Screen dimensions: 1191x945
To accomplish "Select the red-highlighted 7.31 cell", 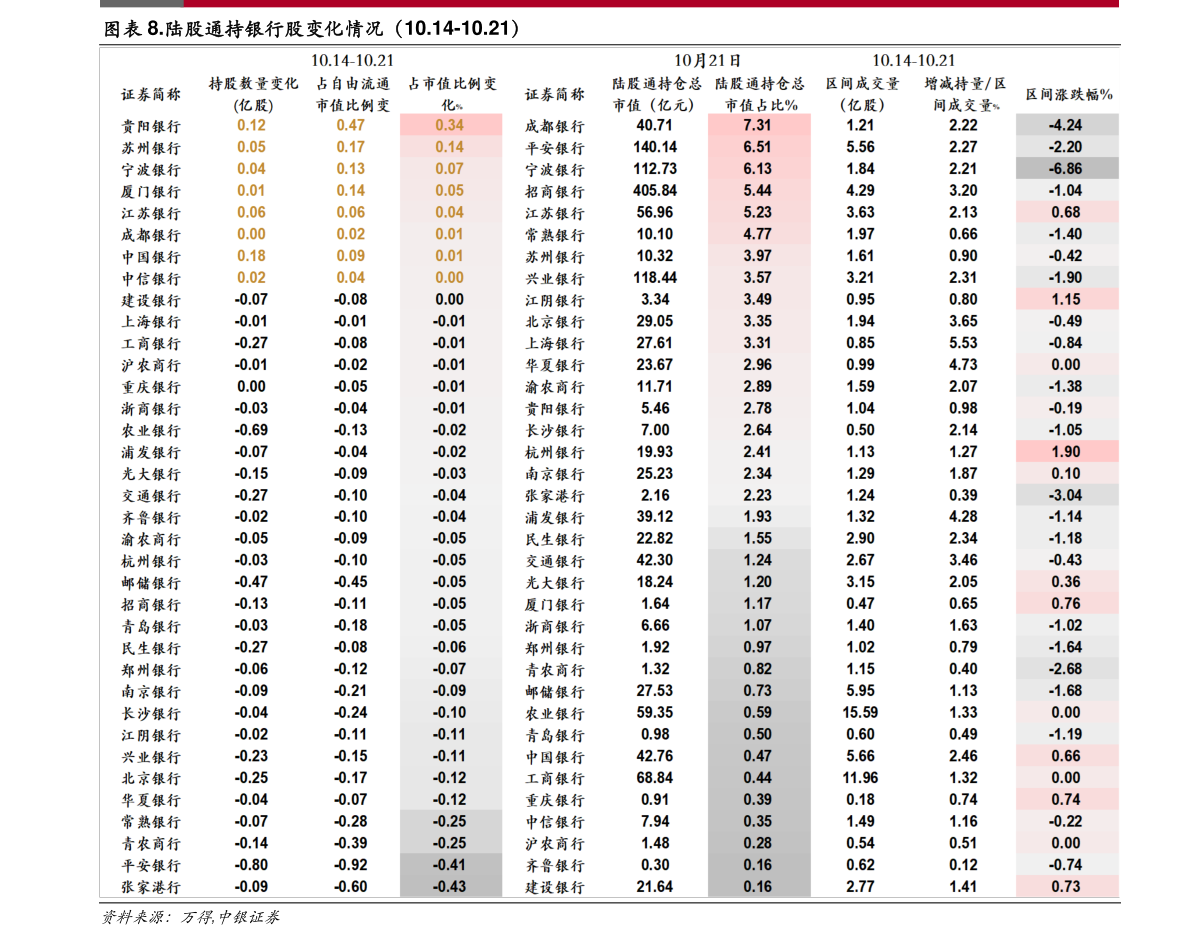I will tap(758, 125).
